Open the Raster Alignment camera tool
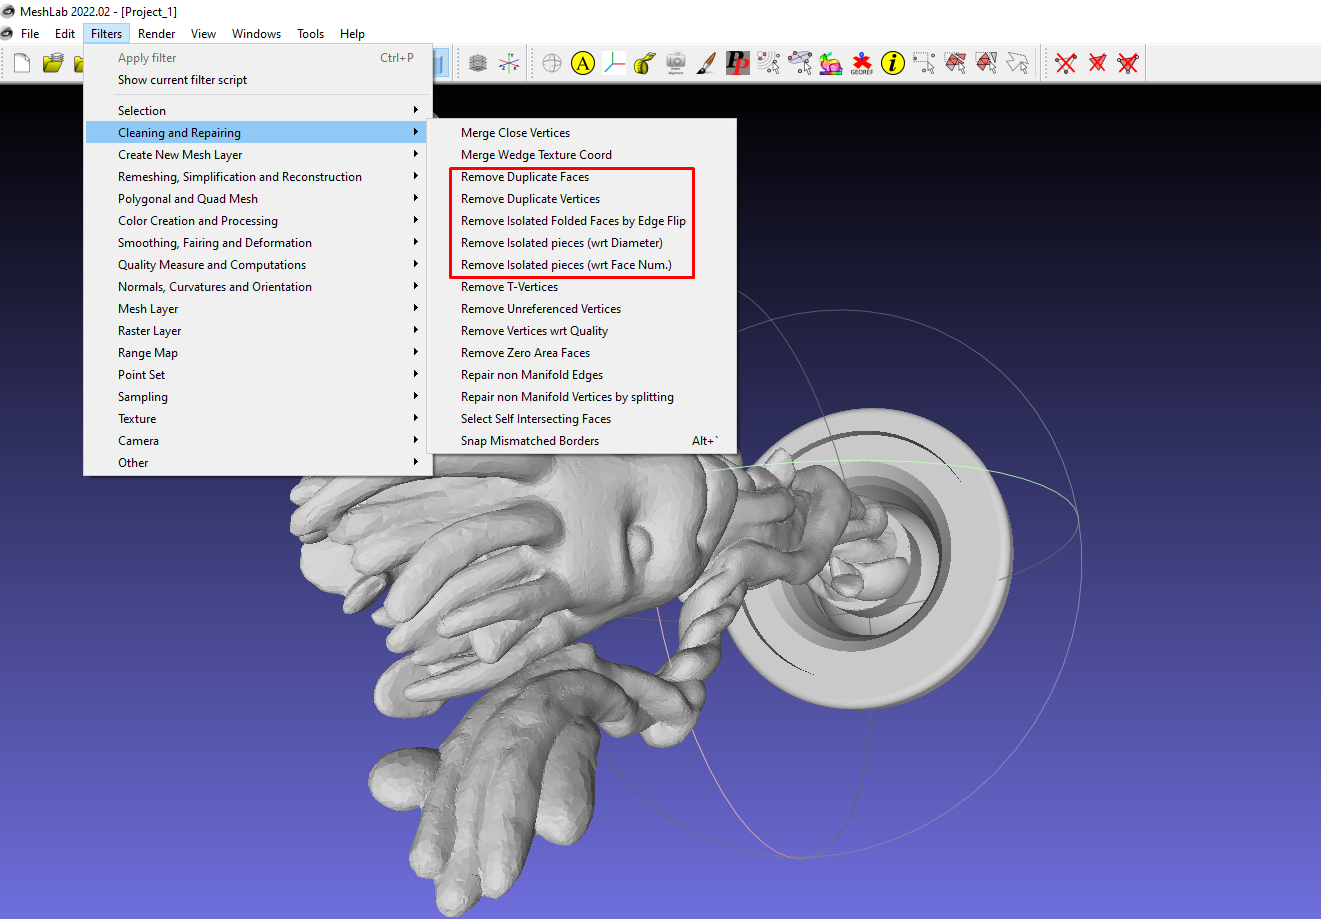This screenshot has width=1321, height=919. click(x=676, y=64)
